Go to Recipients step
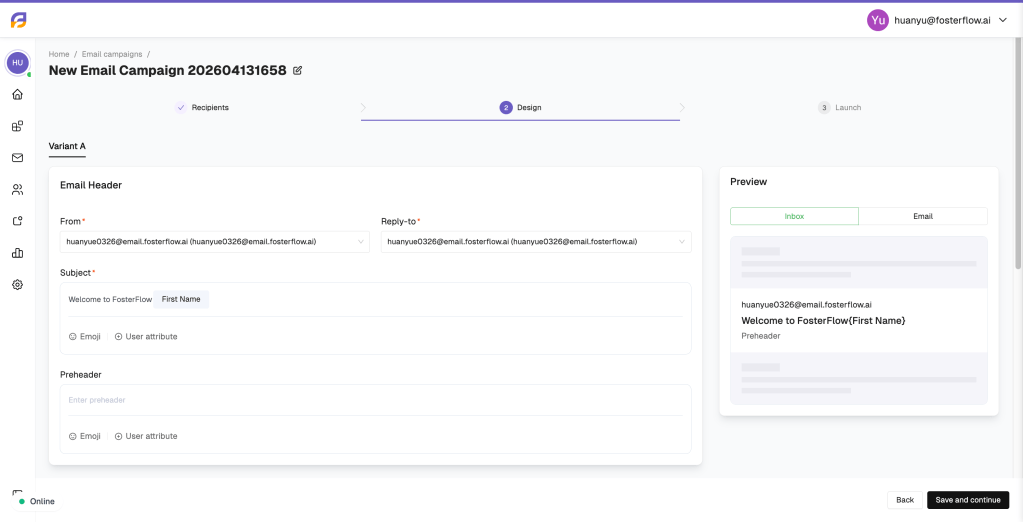This screenshot has height=522, width=1023. tap(202, 108)
